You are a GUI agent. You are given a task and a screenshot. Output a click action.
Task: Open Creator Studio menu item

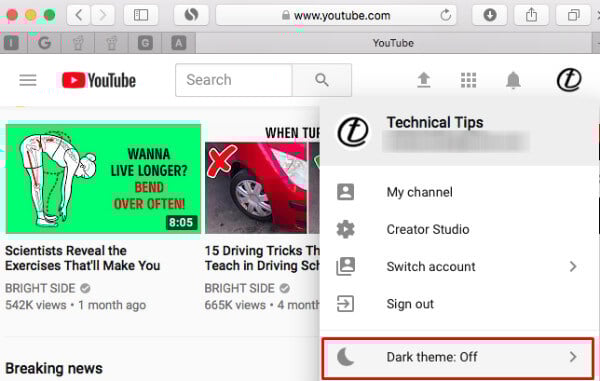(x=459, y=229)
